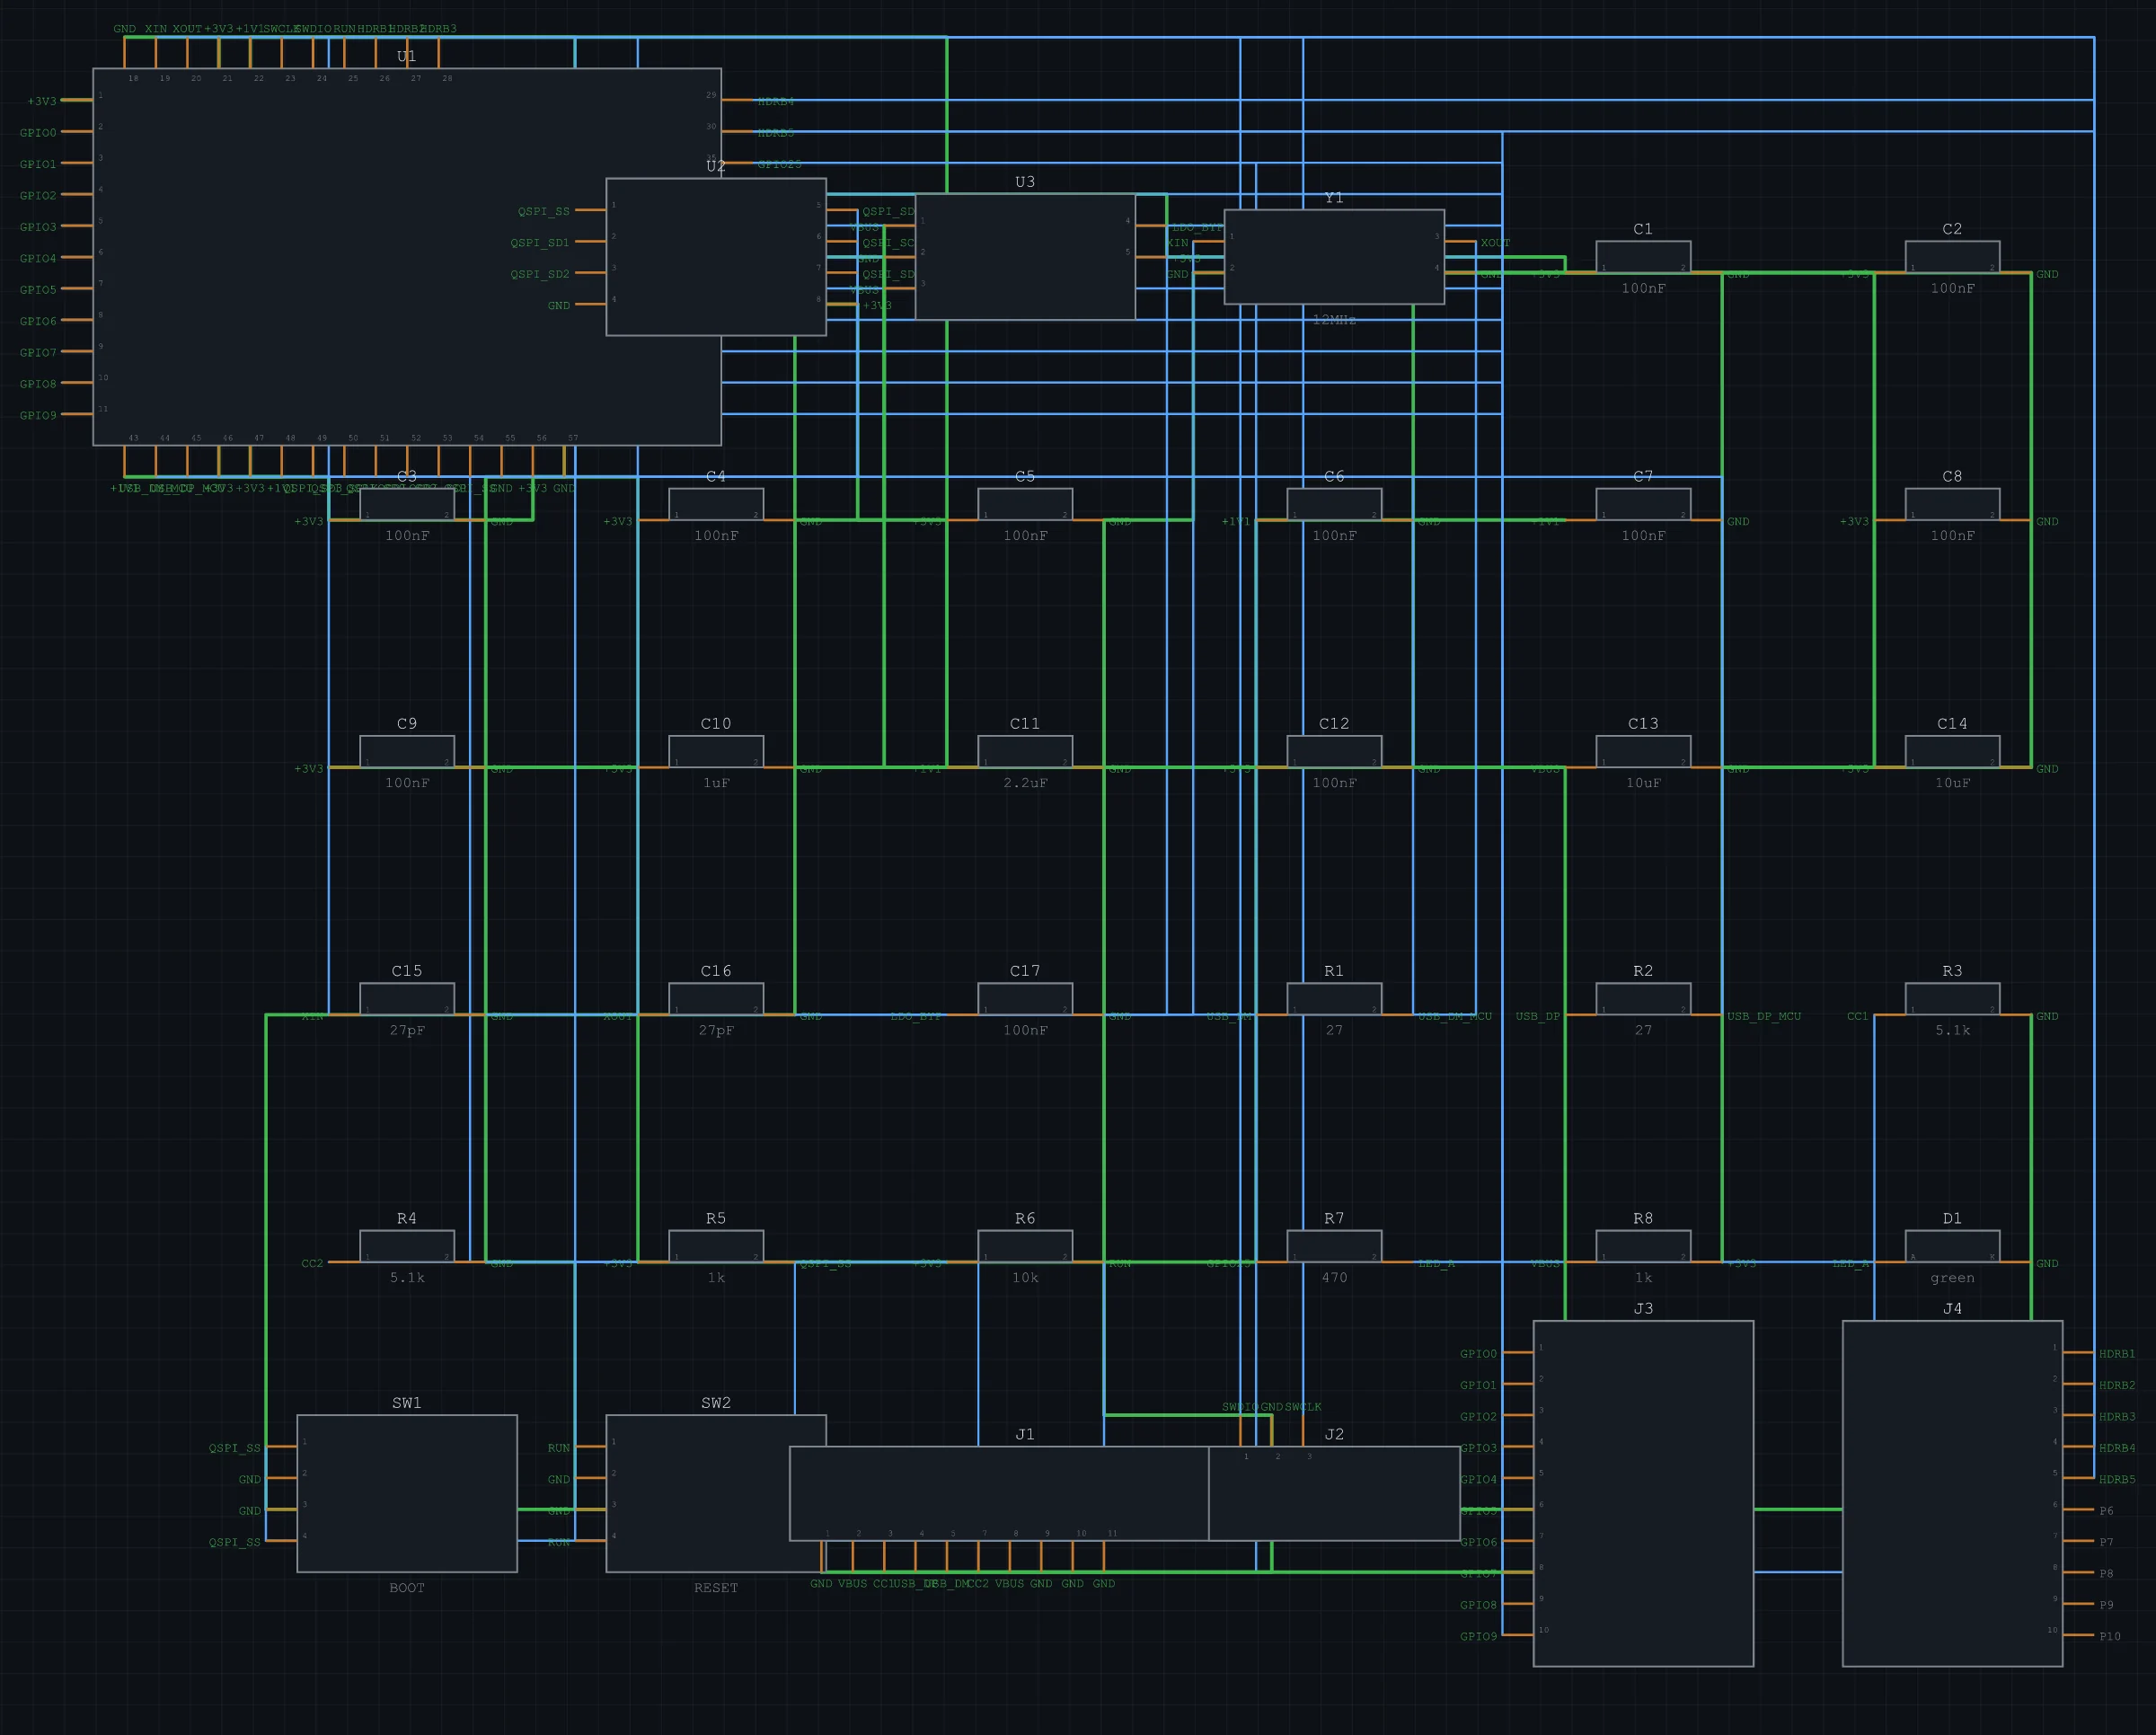The image size is (2156, 1735).
Task: Select capacitor C16 symbol
Action: pos(716,999)
